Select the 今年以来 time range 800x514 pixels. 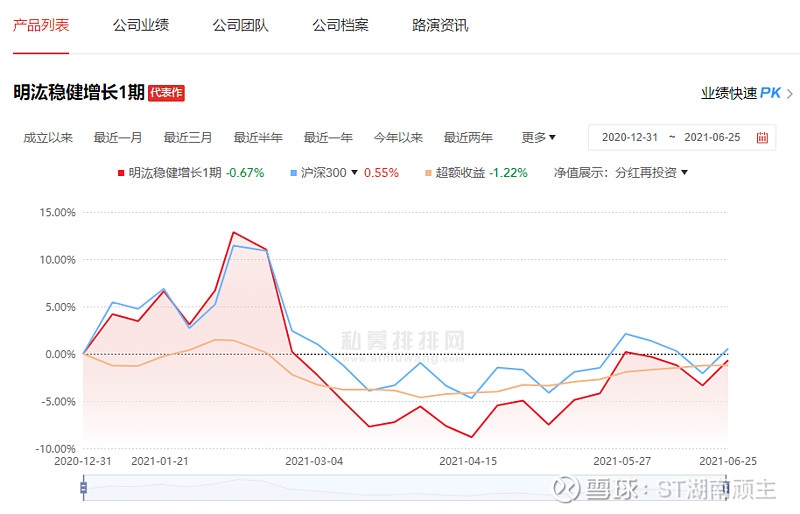coord(398,138)
